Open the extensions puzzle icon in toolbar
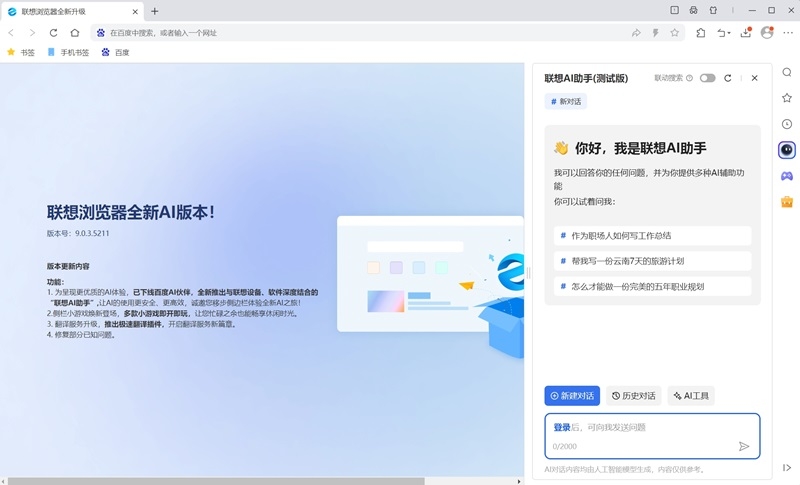The width and height of the screenshot is (800, 485). 701,33
